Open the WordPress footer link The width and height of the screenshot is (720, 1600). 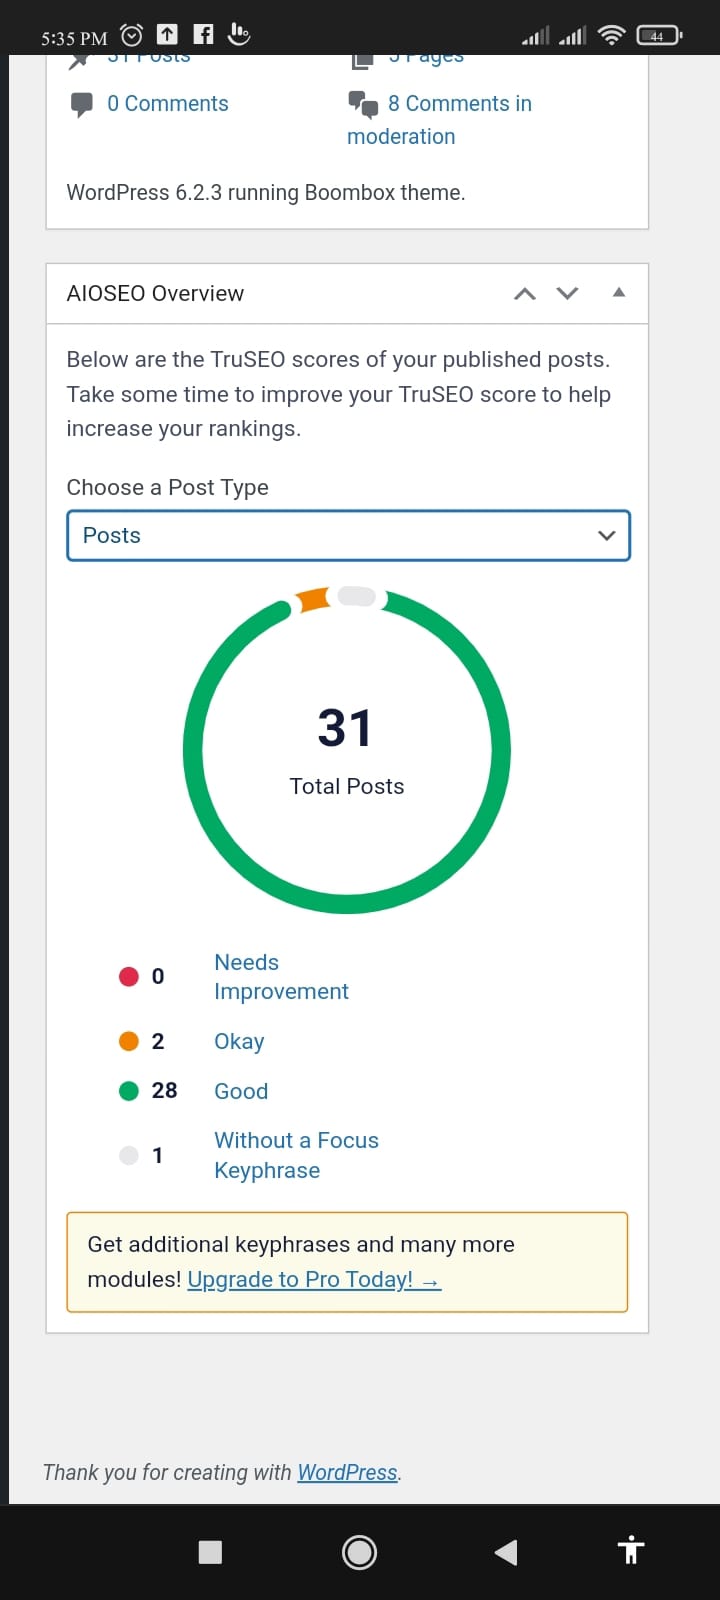(347, 1472)
